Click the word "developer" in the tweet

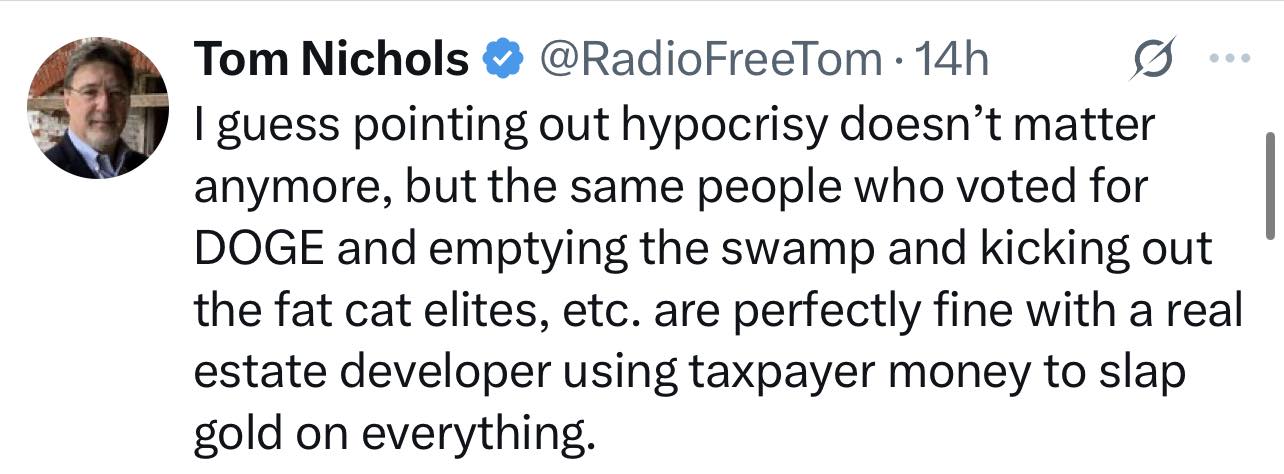coord(443,372)
